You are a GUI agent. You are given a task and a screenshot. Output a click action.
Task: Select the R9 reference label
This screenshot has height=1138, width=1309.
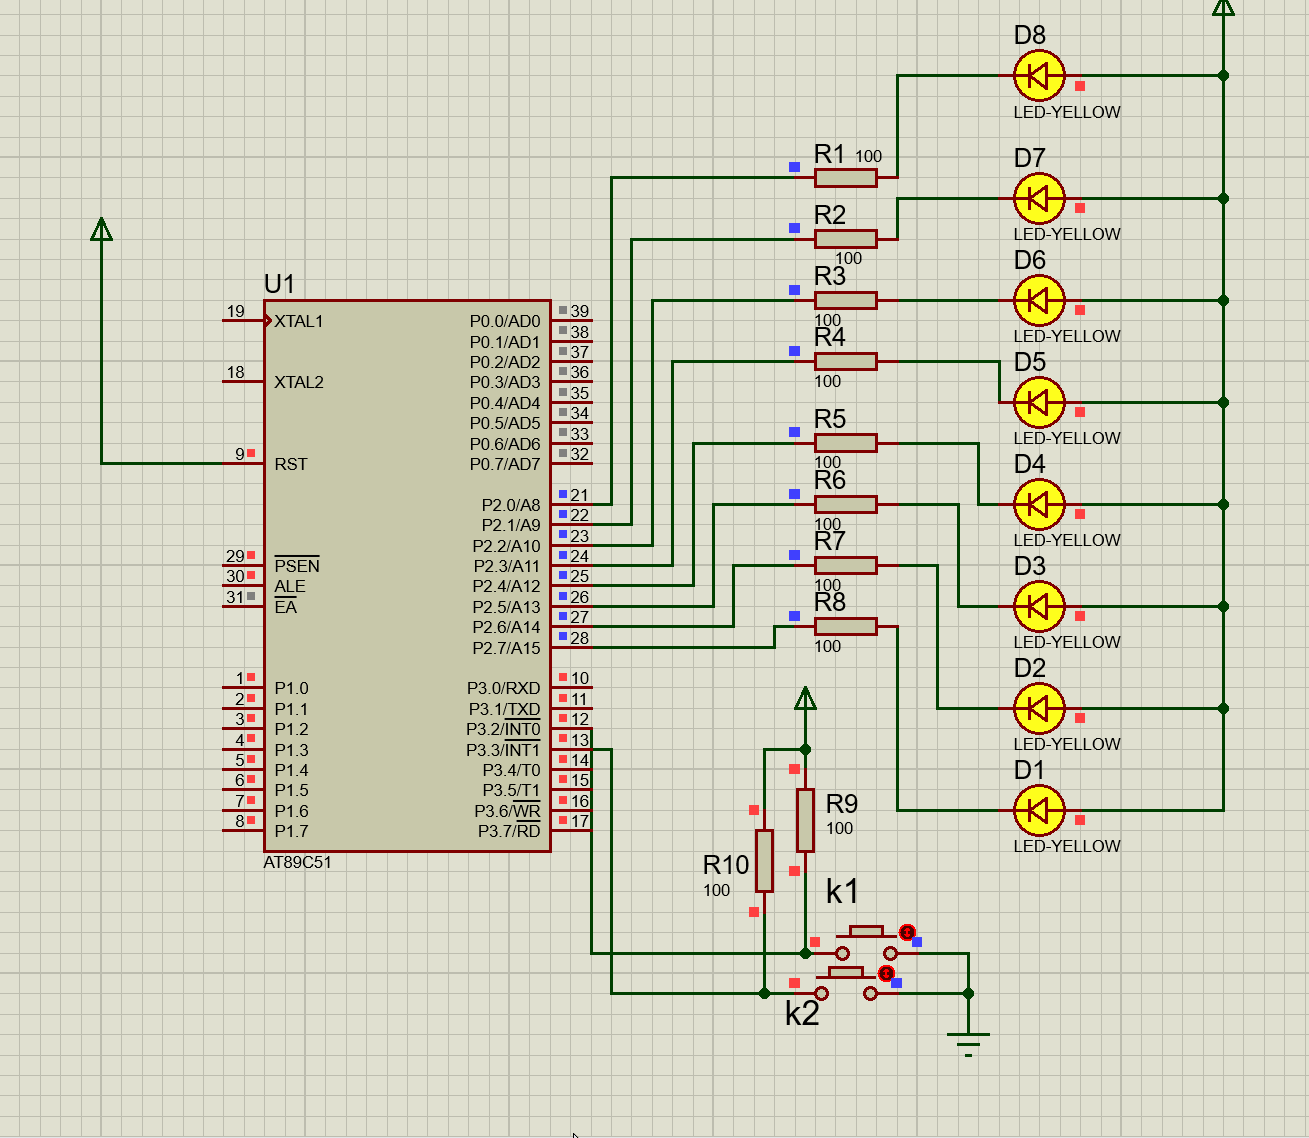pos(842,804)
